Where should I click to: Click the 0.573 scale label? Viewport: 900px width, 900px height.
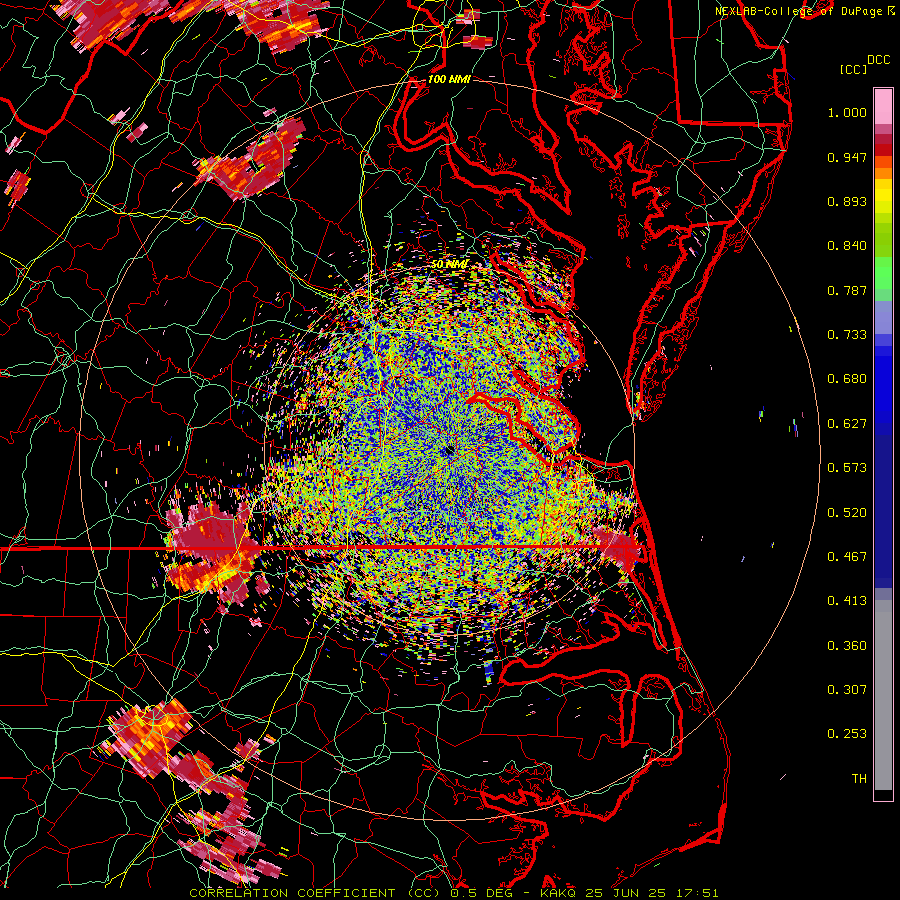pyautogui.click(x=847, y=468)
